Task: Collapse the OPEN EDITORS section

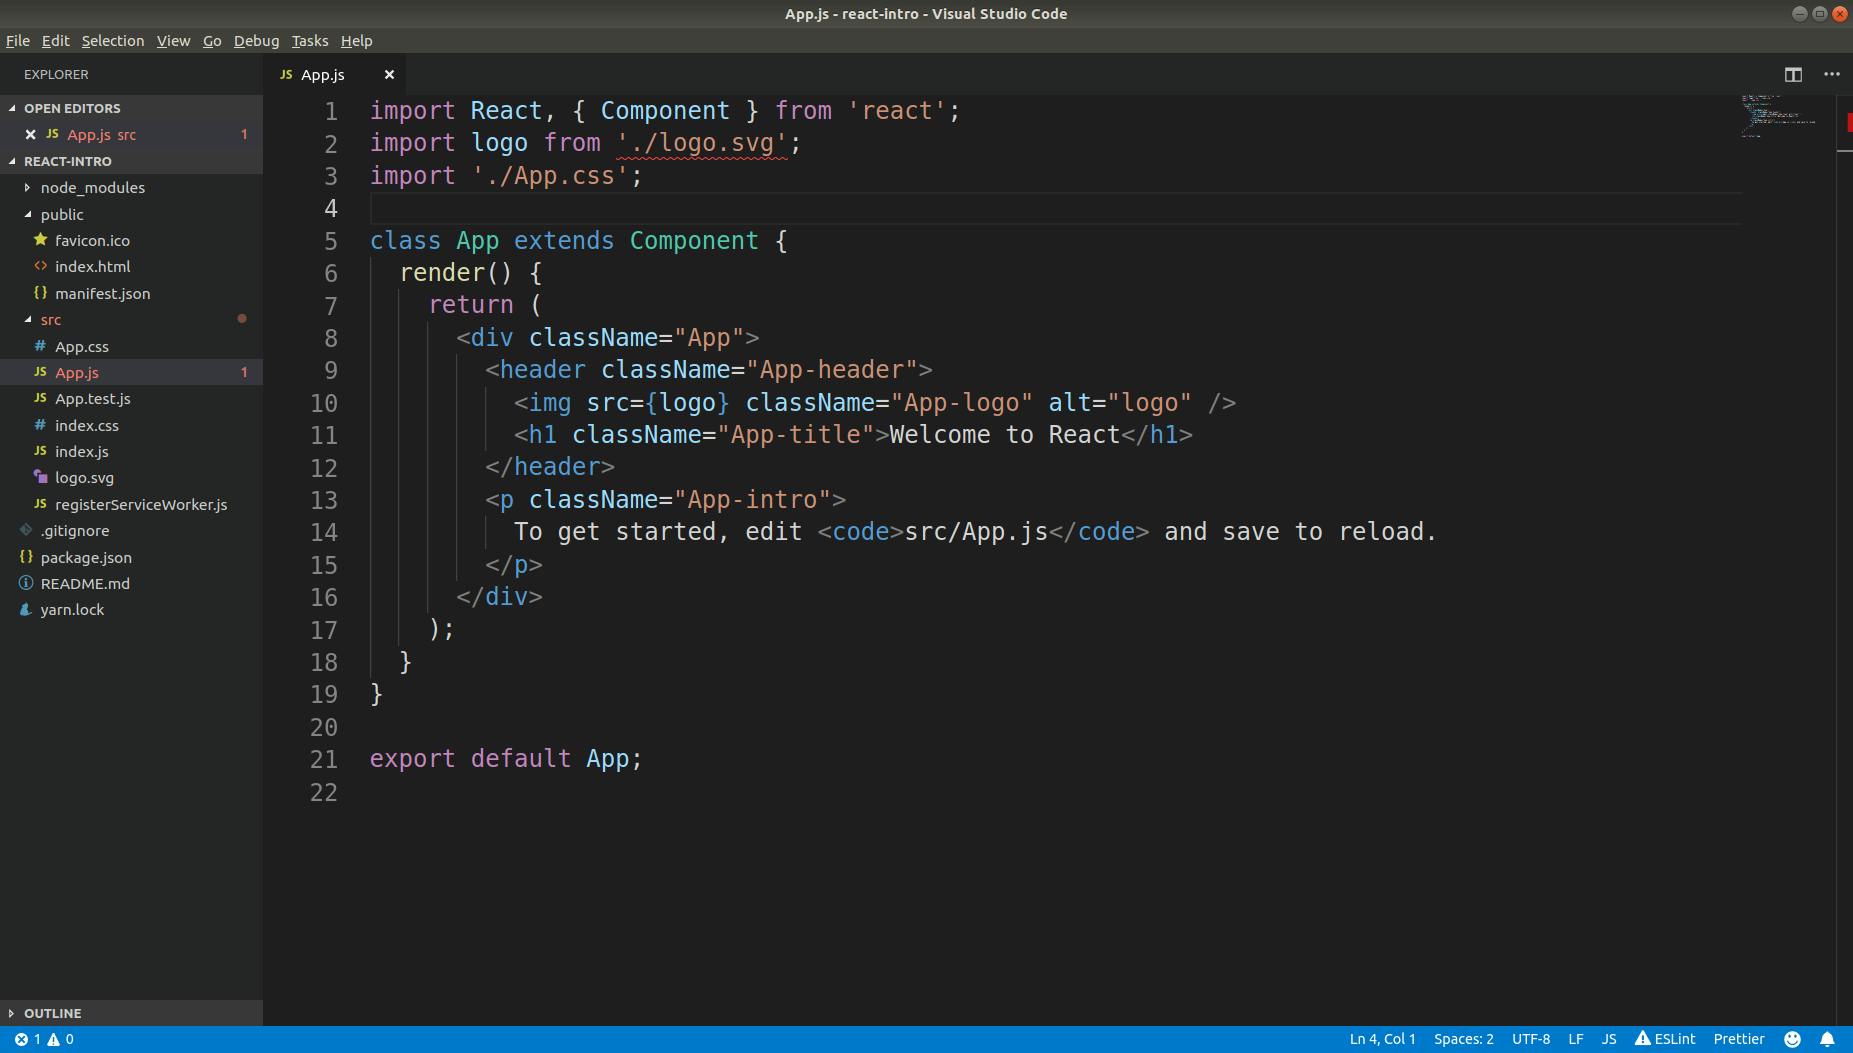Action: pos(69,108)
